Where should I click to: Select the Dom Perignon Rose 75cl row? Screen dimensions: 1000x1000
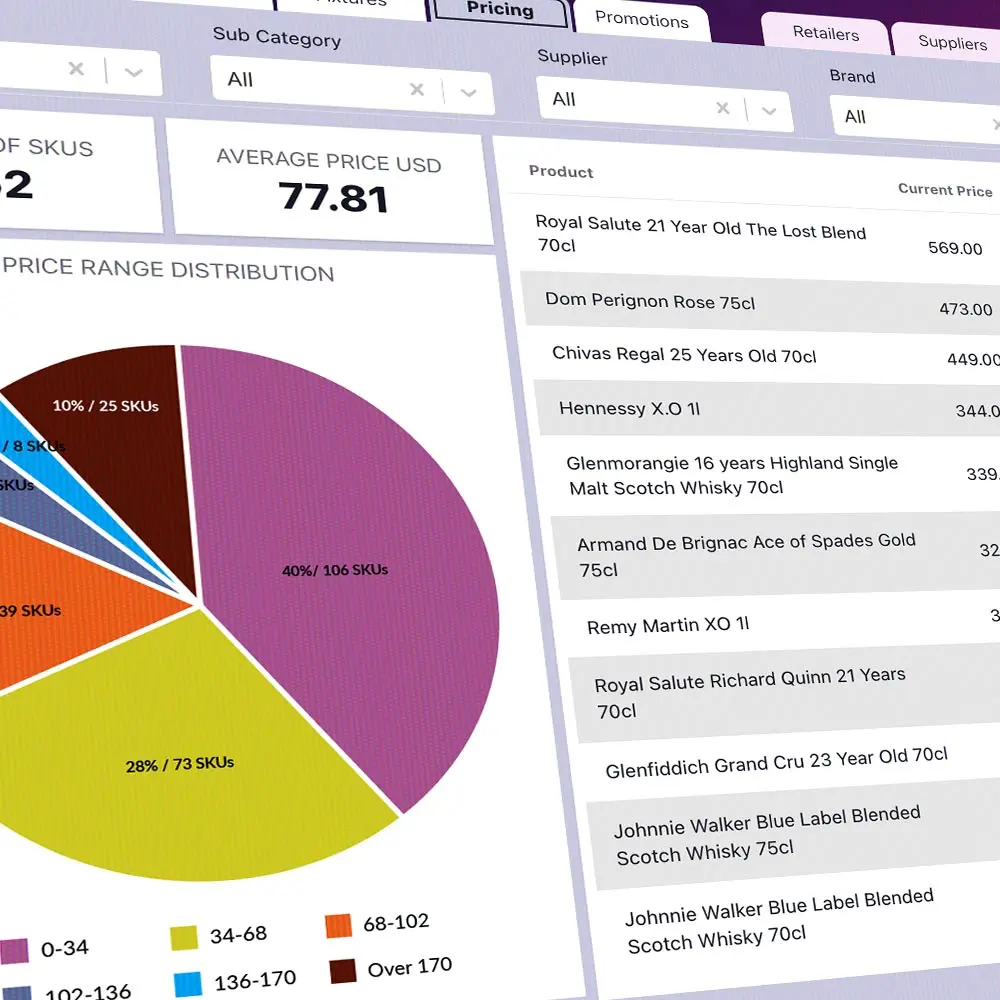pos(760,303)
